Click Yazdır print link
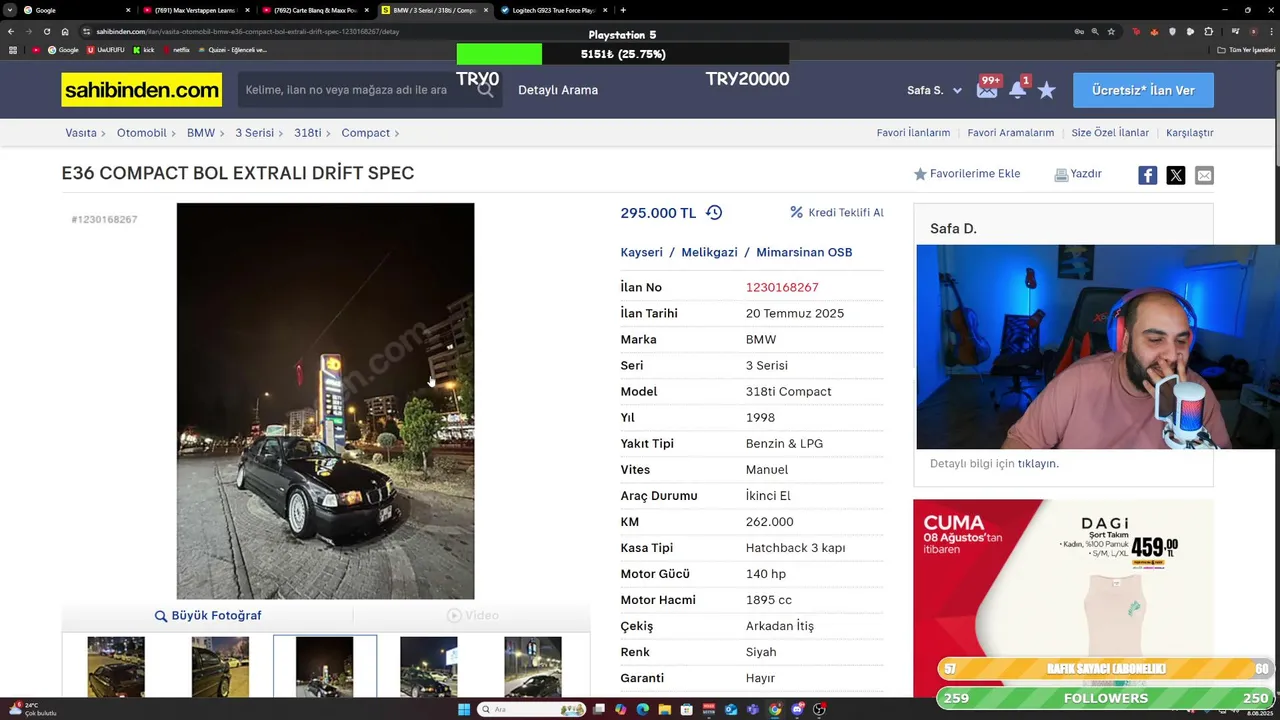 (x=1078, y=174)
